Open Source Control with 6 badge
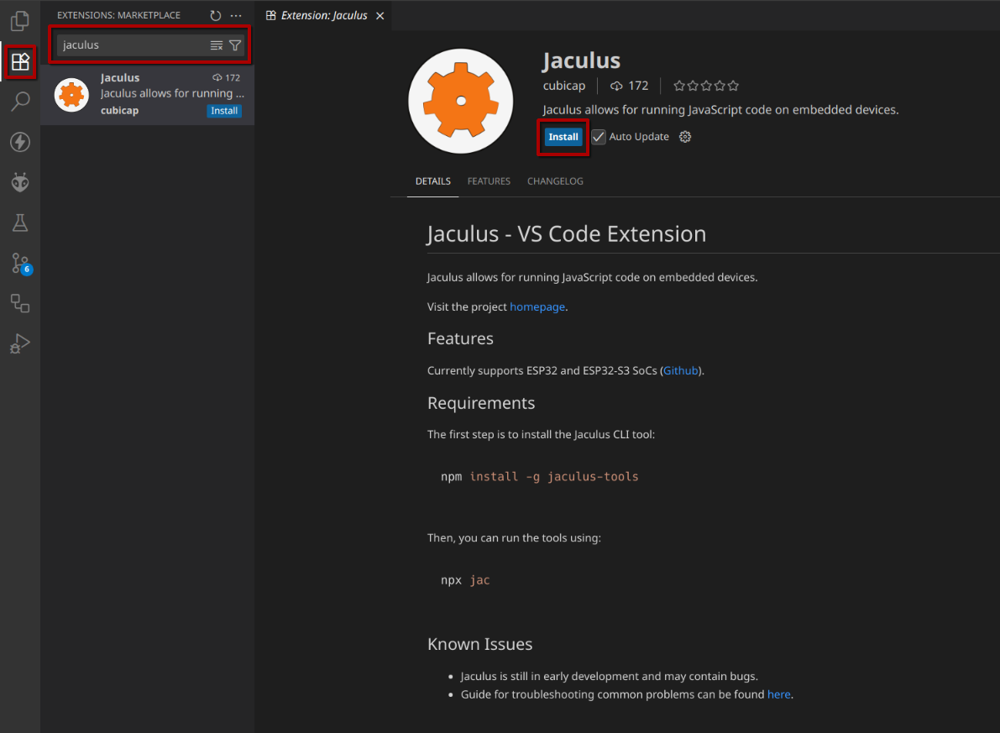This screenshot has height=733, width=1000. [21, 263]
